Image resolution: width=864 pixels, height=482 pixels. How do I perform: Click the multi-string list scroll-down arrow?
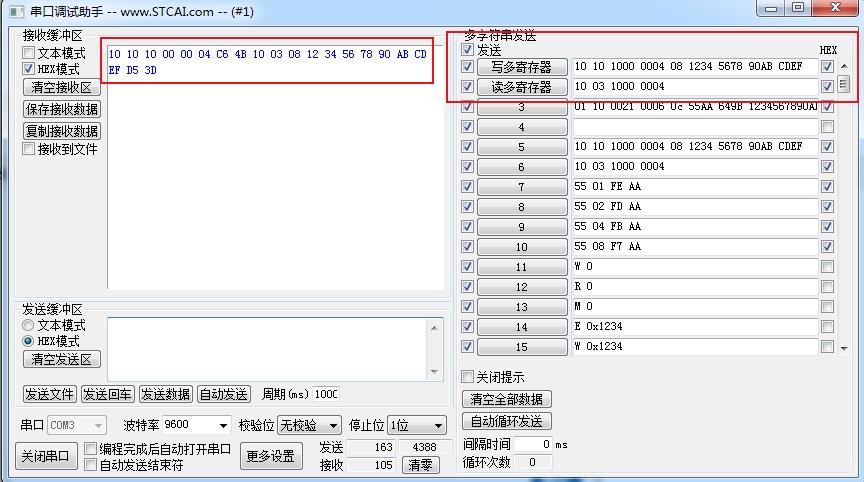[x=844, y=348]
